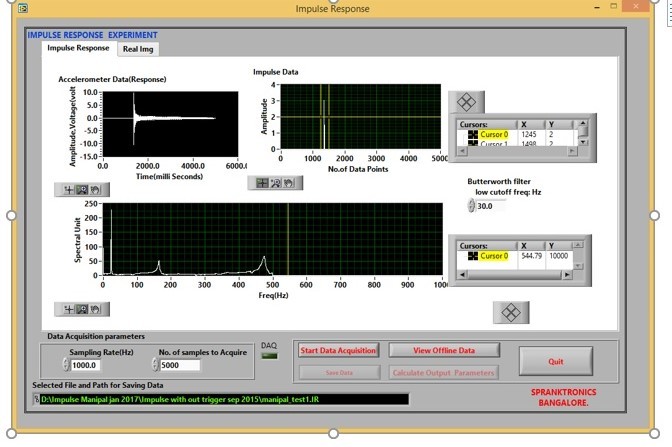Click X value 1245 in Impulse Data legend
This screenshot has height=447, width=672.
(529, 135)
